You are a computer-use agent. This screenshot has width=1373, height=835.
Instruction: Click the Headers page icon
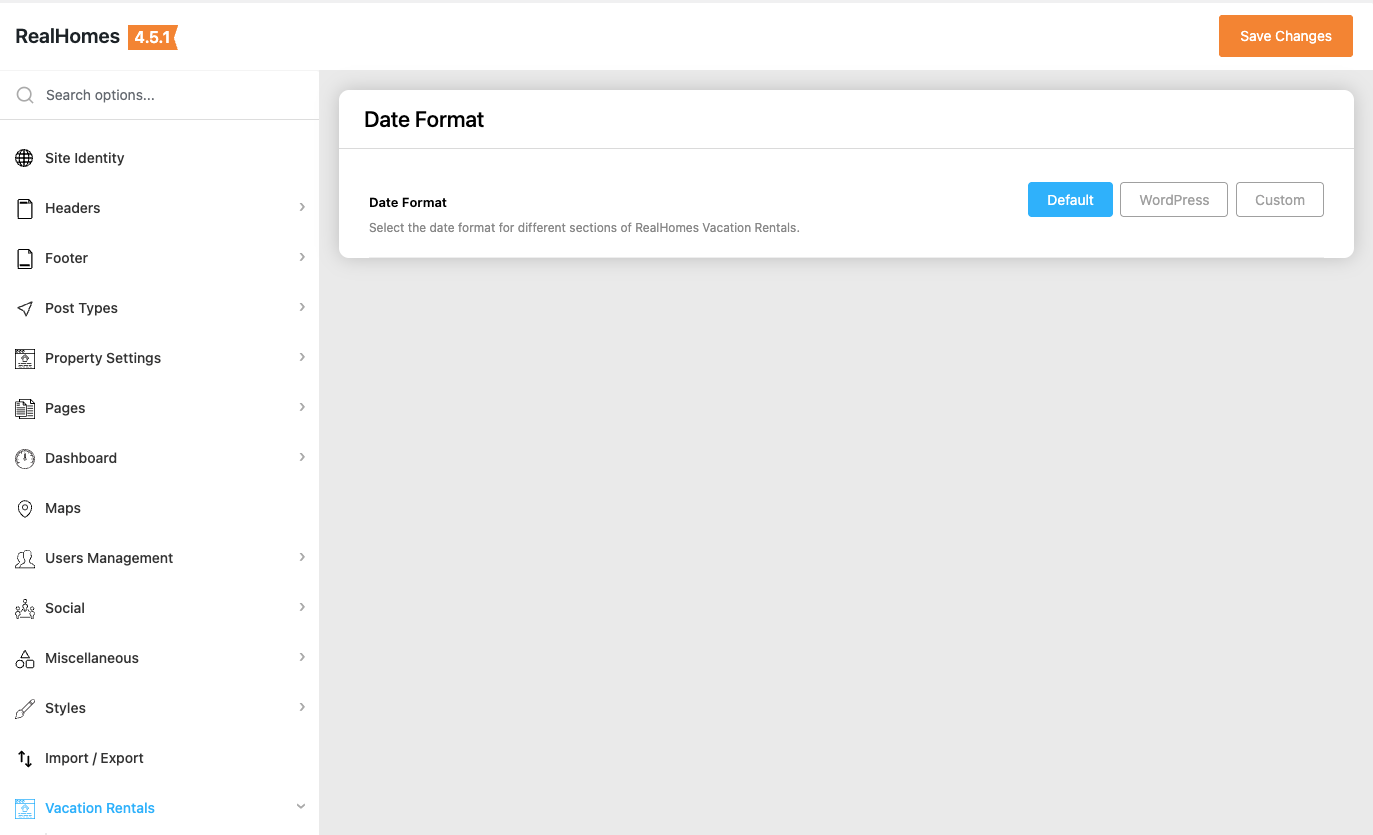click(24, 208)
